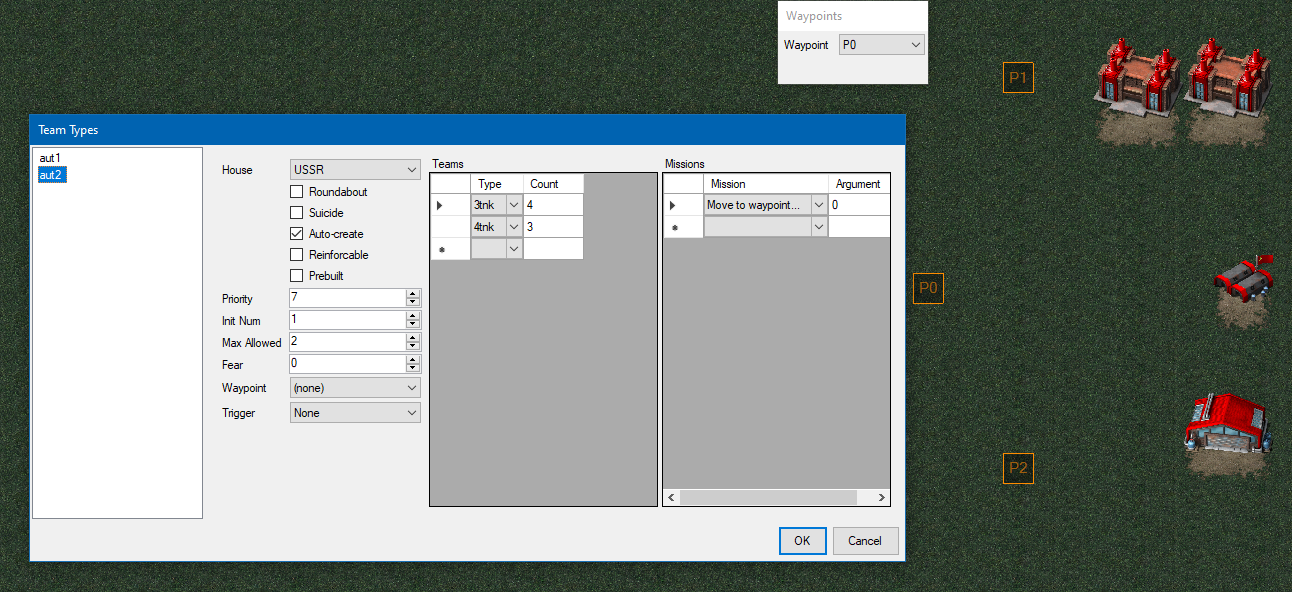Select the Move to waypoint row header
The height and width of the screenshot is (592, 1292).
[x=684, y=205]
